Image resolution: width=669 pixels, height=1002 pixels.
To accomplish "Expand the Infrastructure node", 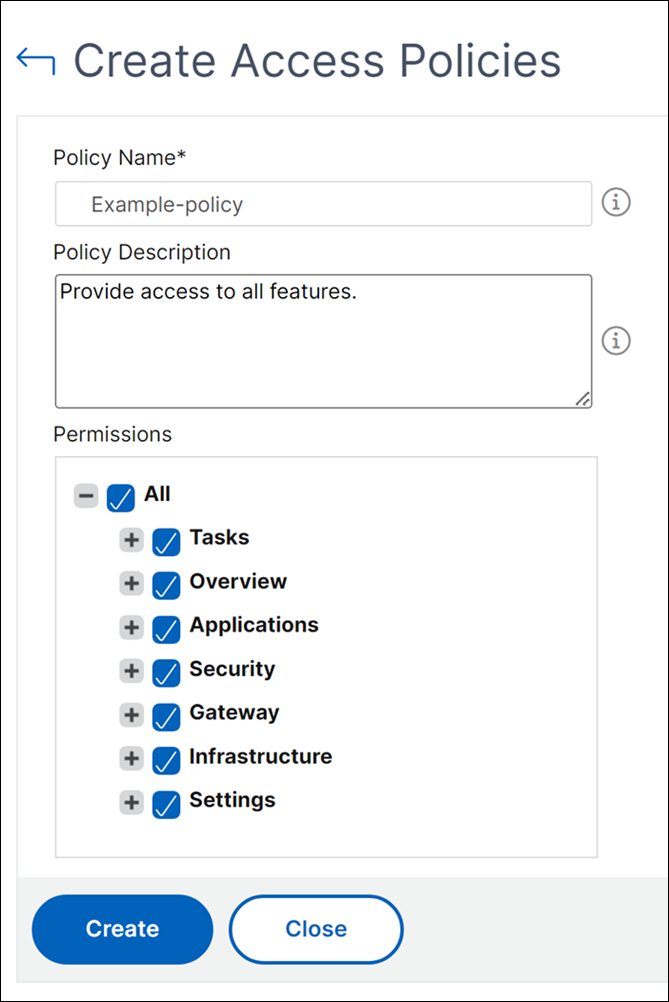I will click(x=132, y=759).
